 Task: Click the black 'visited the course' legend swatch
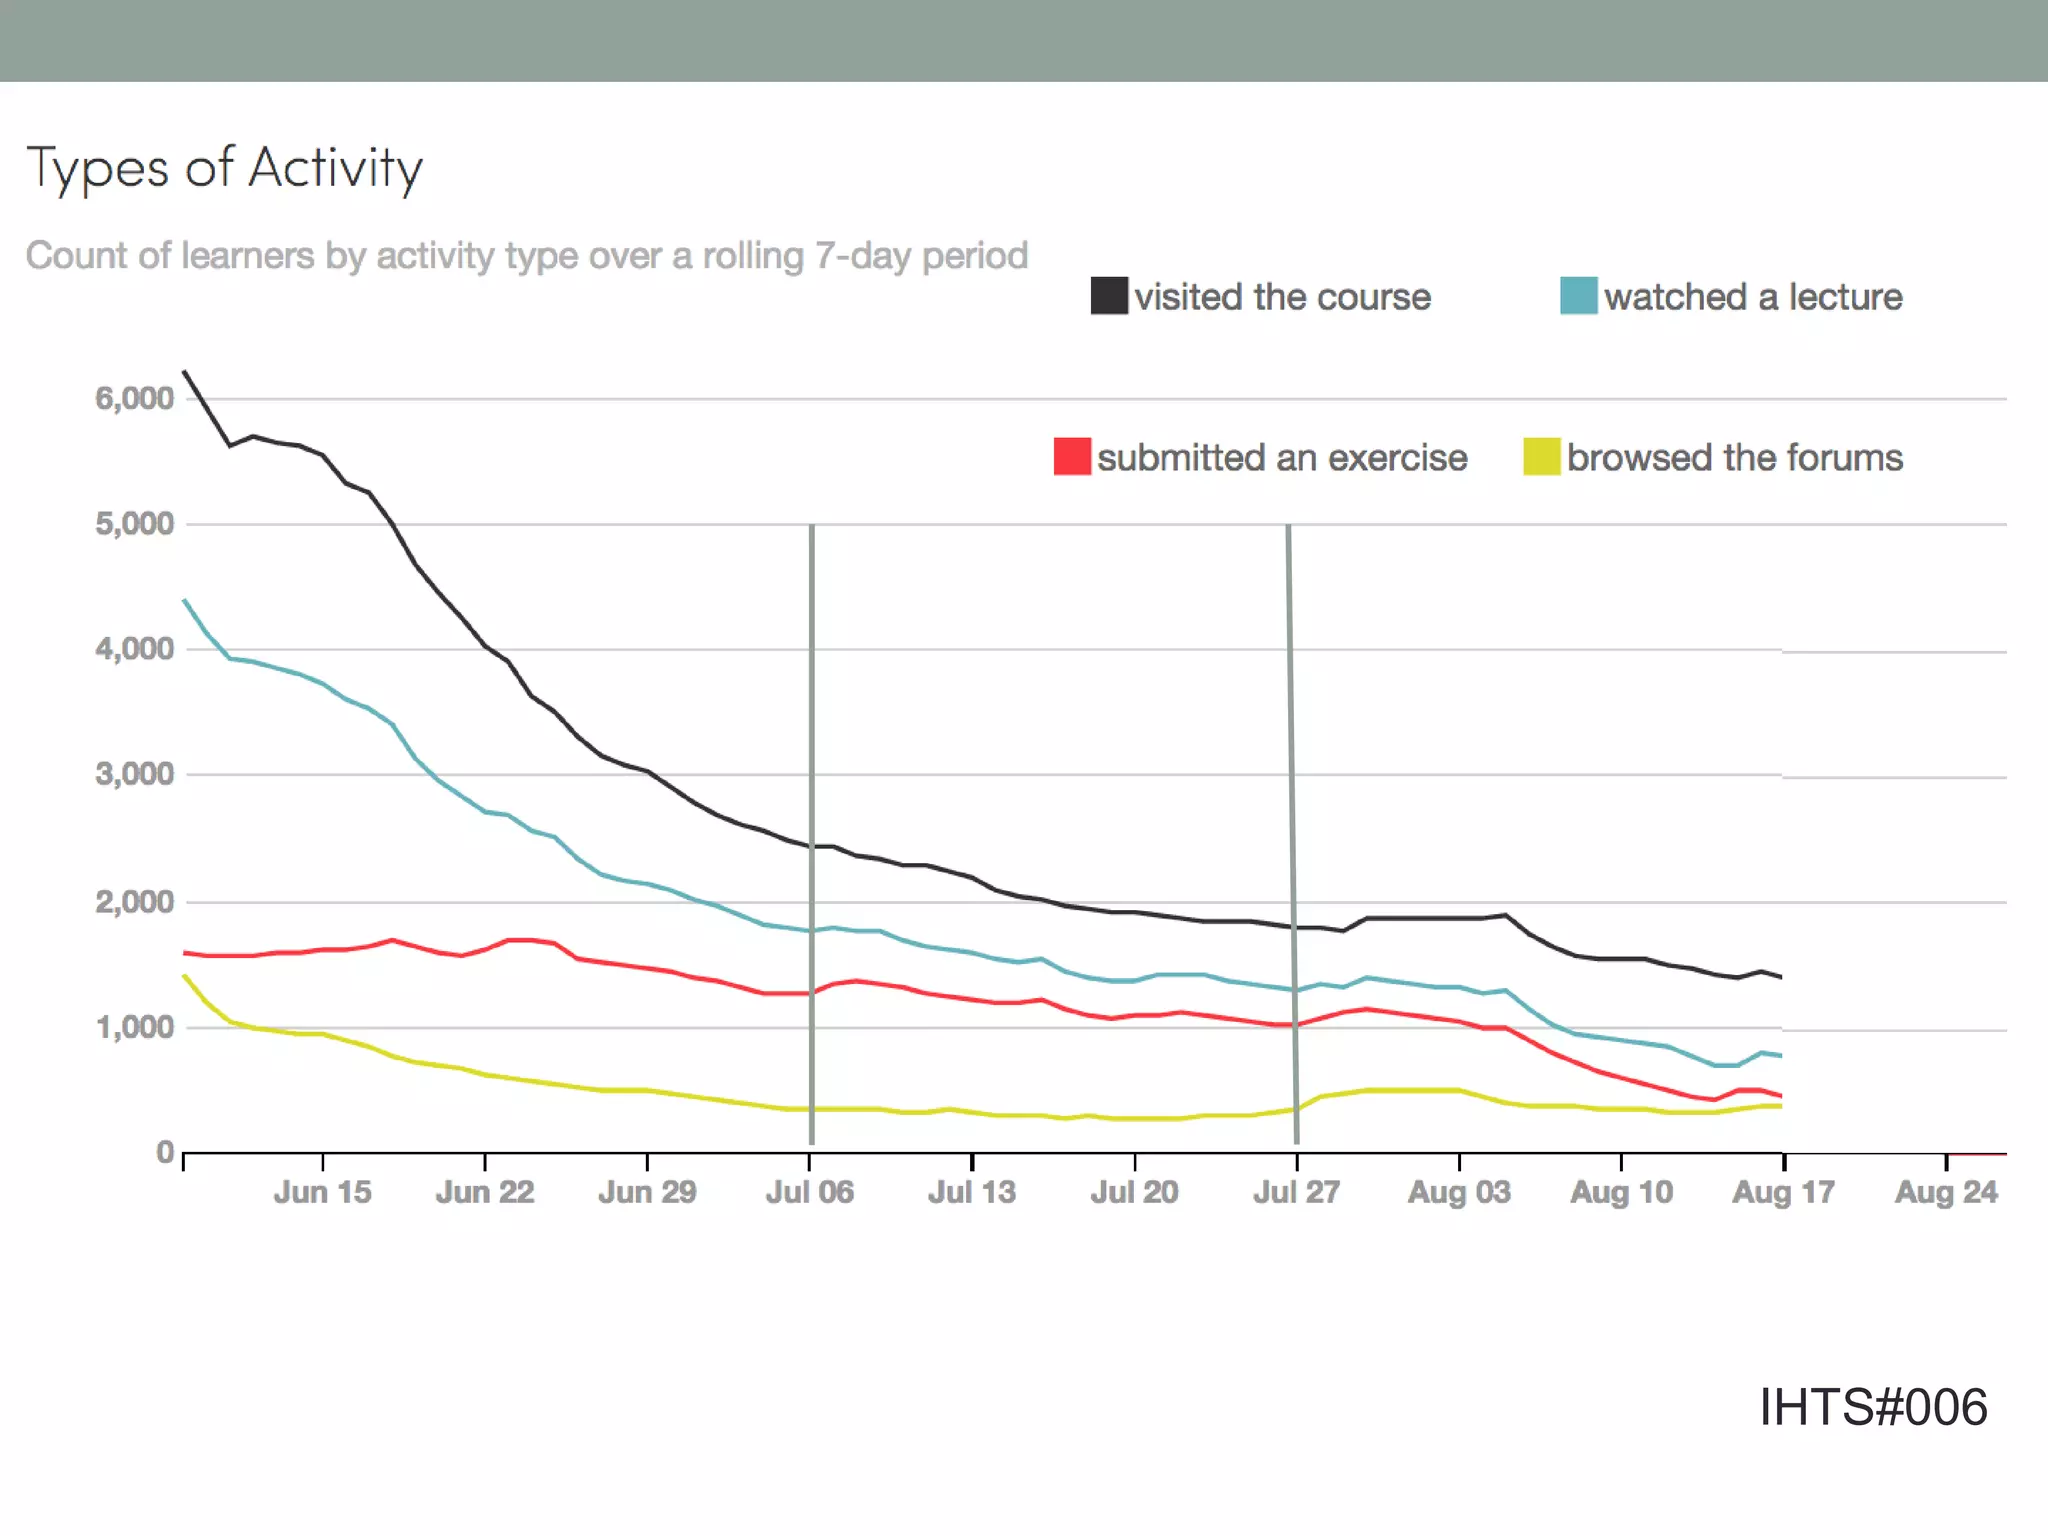(1109, 296)
